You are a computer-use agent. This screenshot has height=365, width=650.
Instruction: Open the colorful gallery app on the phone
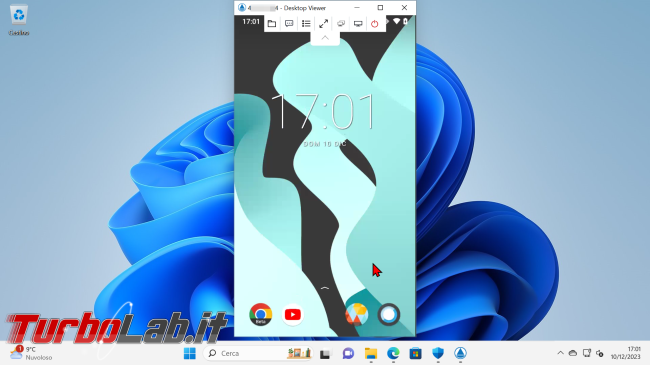(x=357, y=314)
